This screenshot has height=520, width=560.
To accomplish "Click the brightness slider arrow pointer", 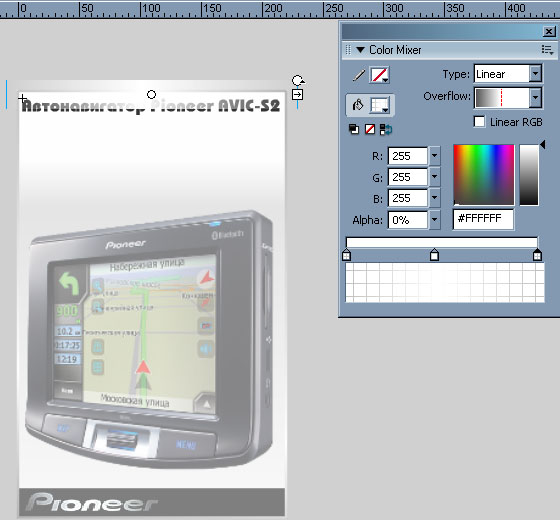I will tap(543, 145).
